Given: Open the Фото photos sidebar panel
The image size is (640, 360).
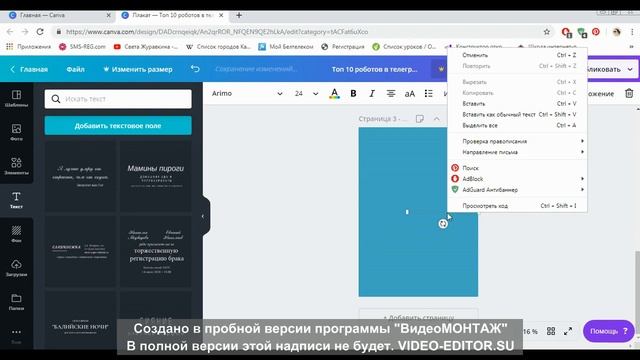Looking at the screenshot, I should tap(16, 133).
